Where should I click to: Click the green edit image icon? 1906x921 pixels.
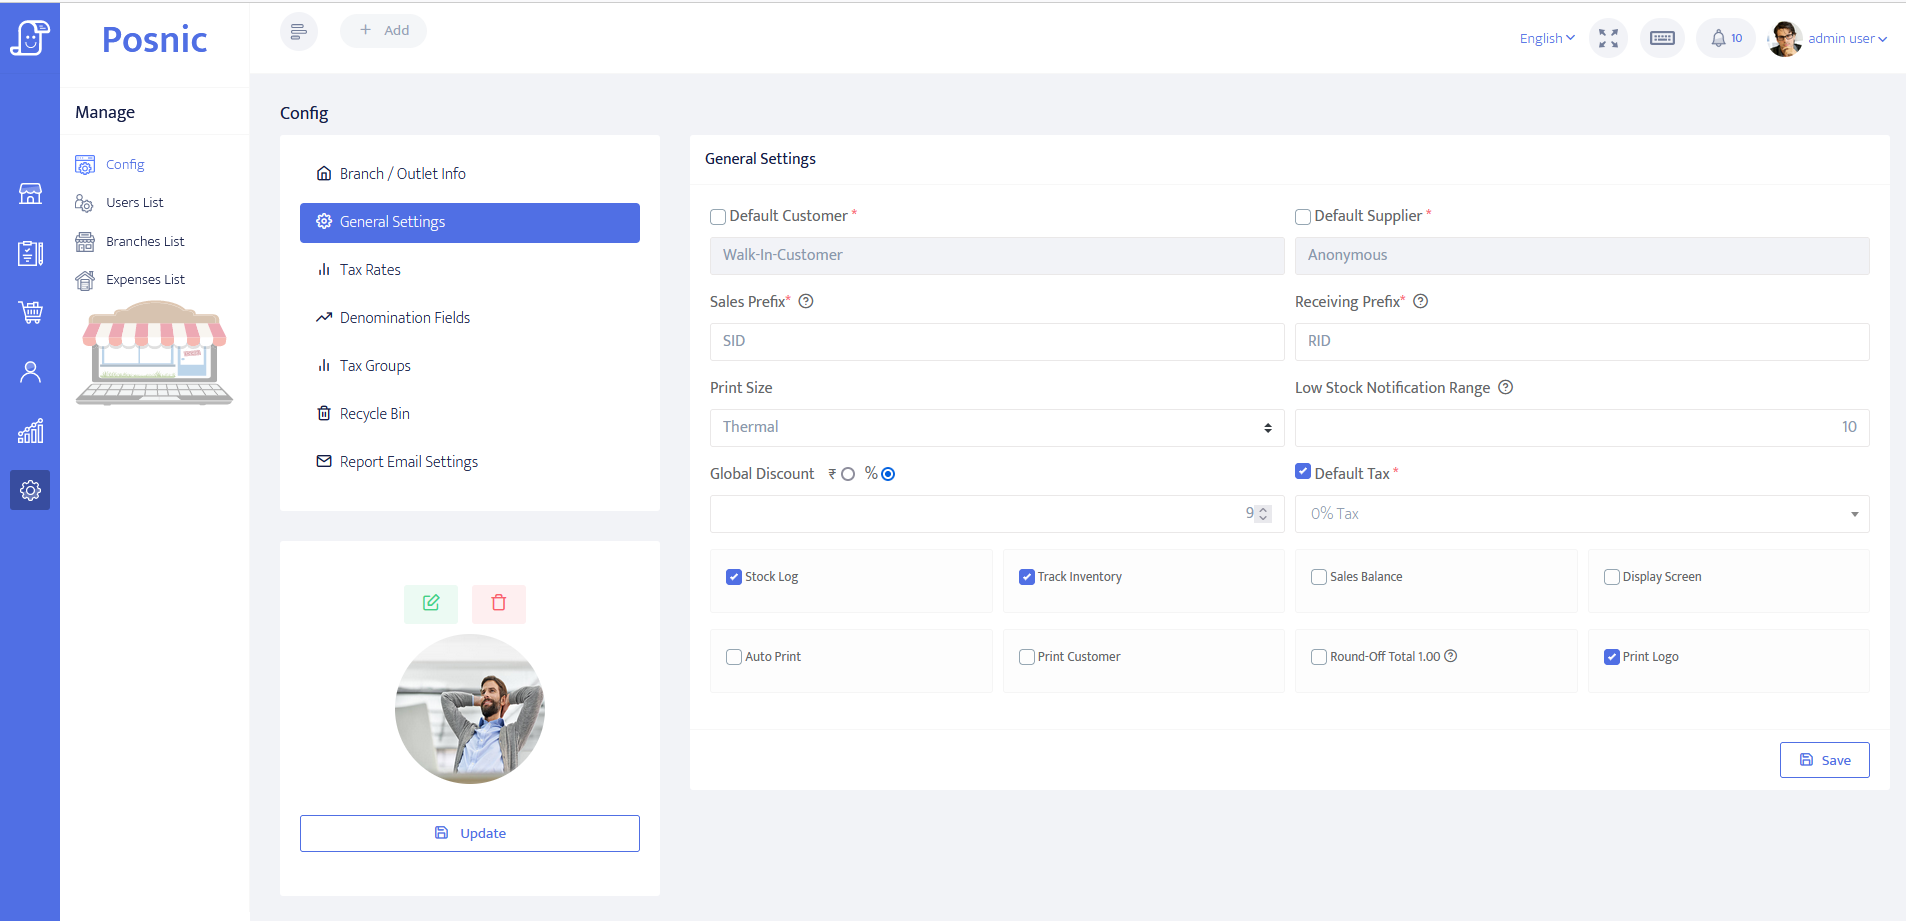pyautogui.click(x=431, y=603)
